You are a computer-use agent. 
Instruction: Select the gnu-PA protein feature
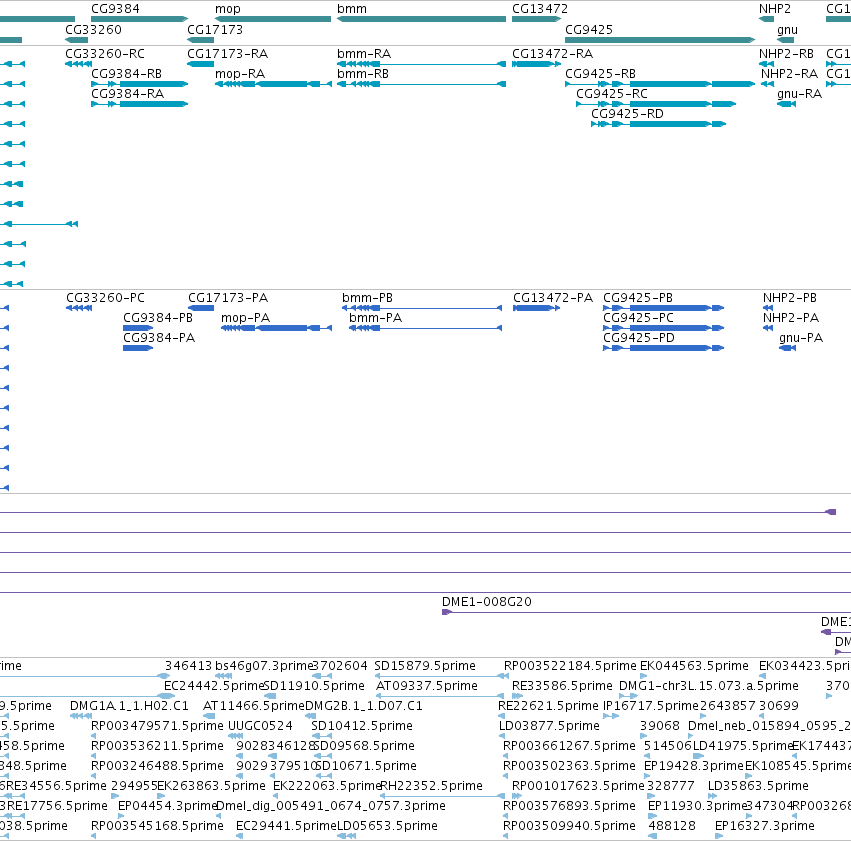tap(788, 348)
